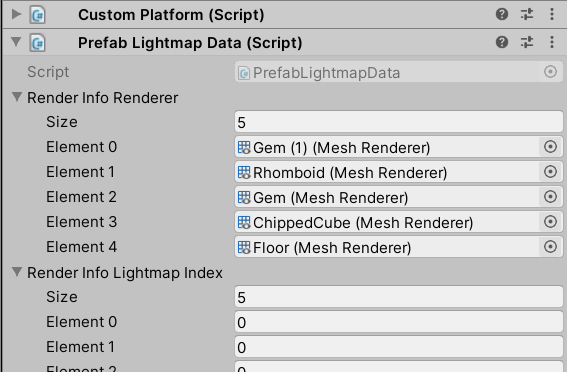This screenshot has height=372, width=567.
Task: Open Prefab Lightmap Data options menu
Action: (x=552, y=42)
